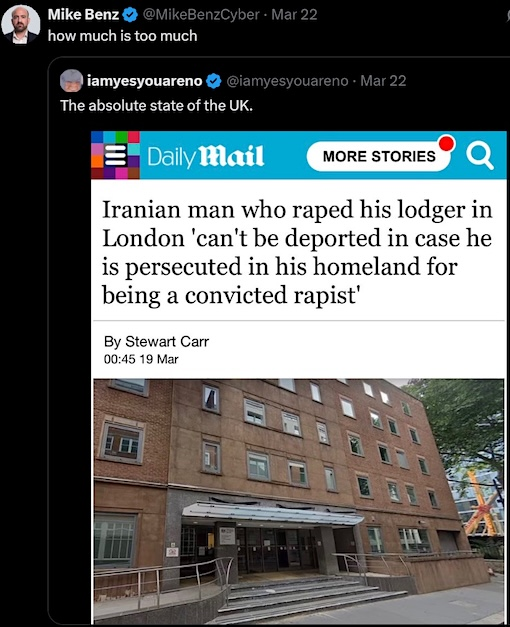This screenshot has height=627, width=510.
Task: Open Daily Mail hamburger menu icon
Action: 116,155
